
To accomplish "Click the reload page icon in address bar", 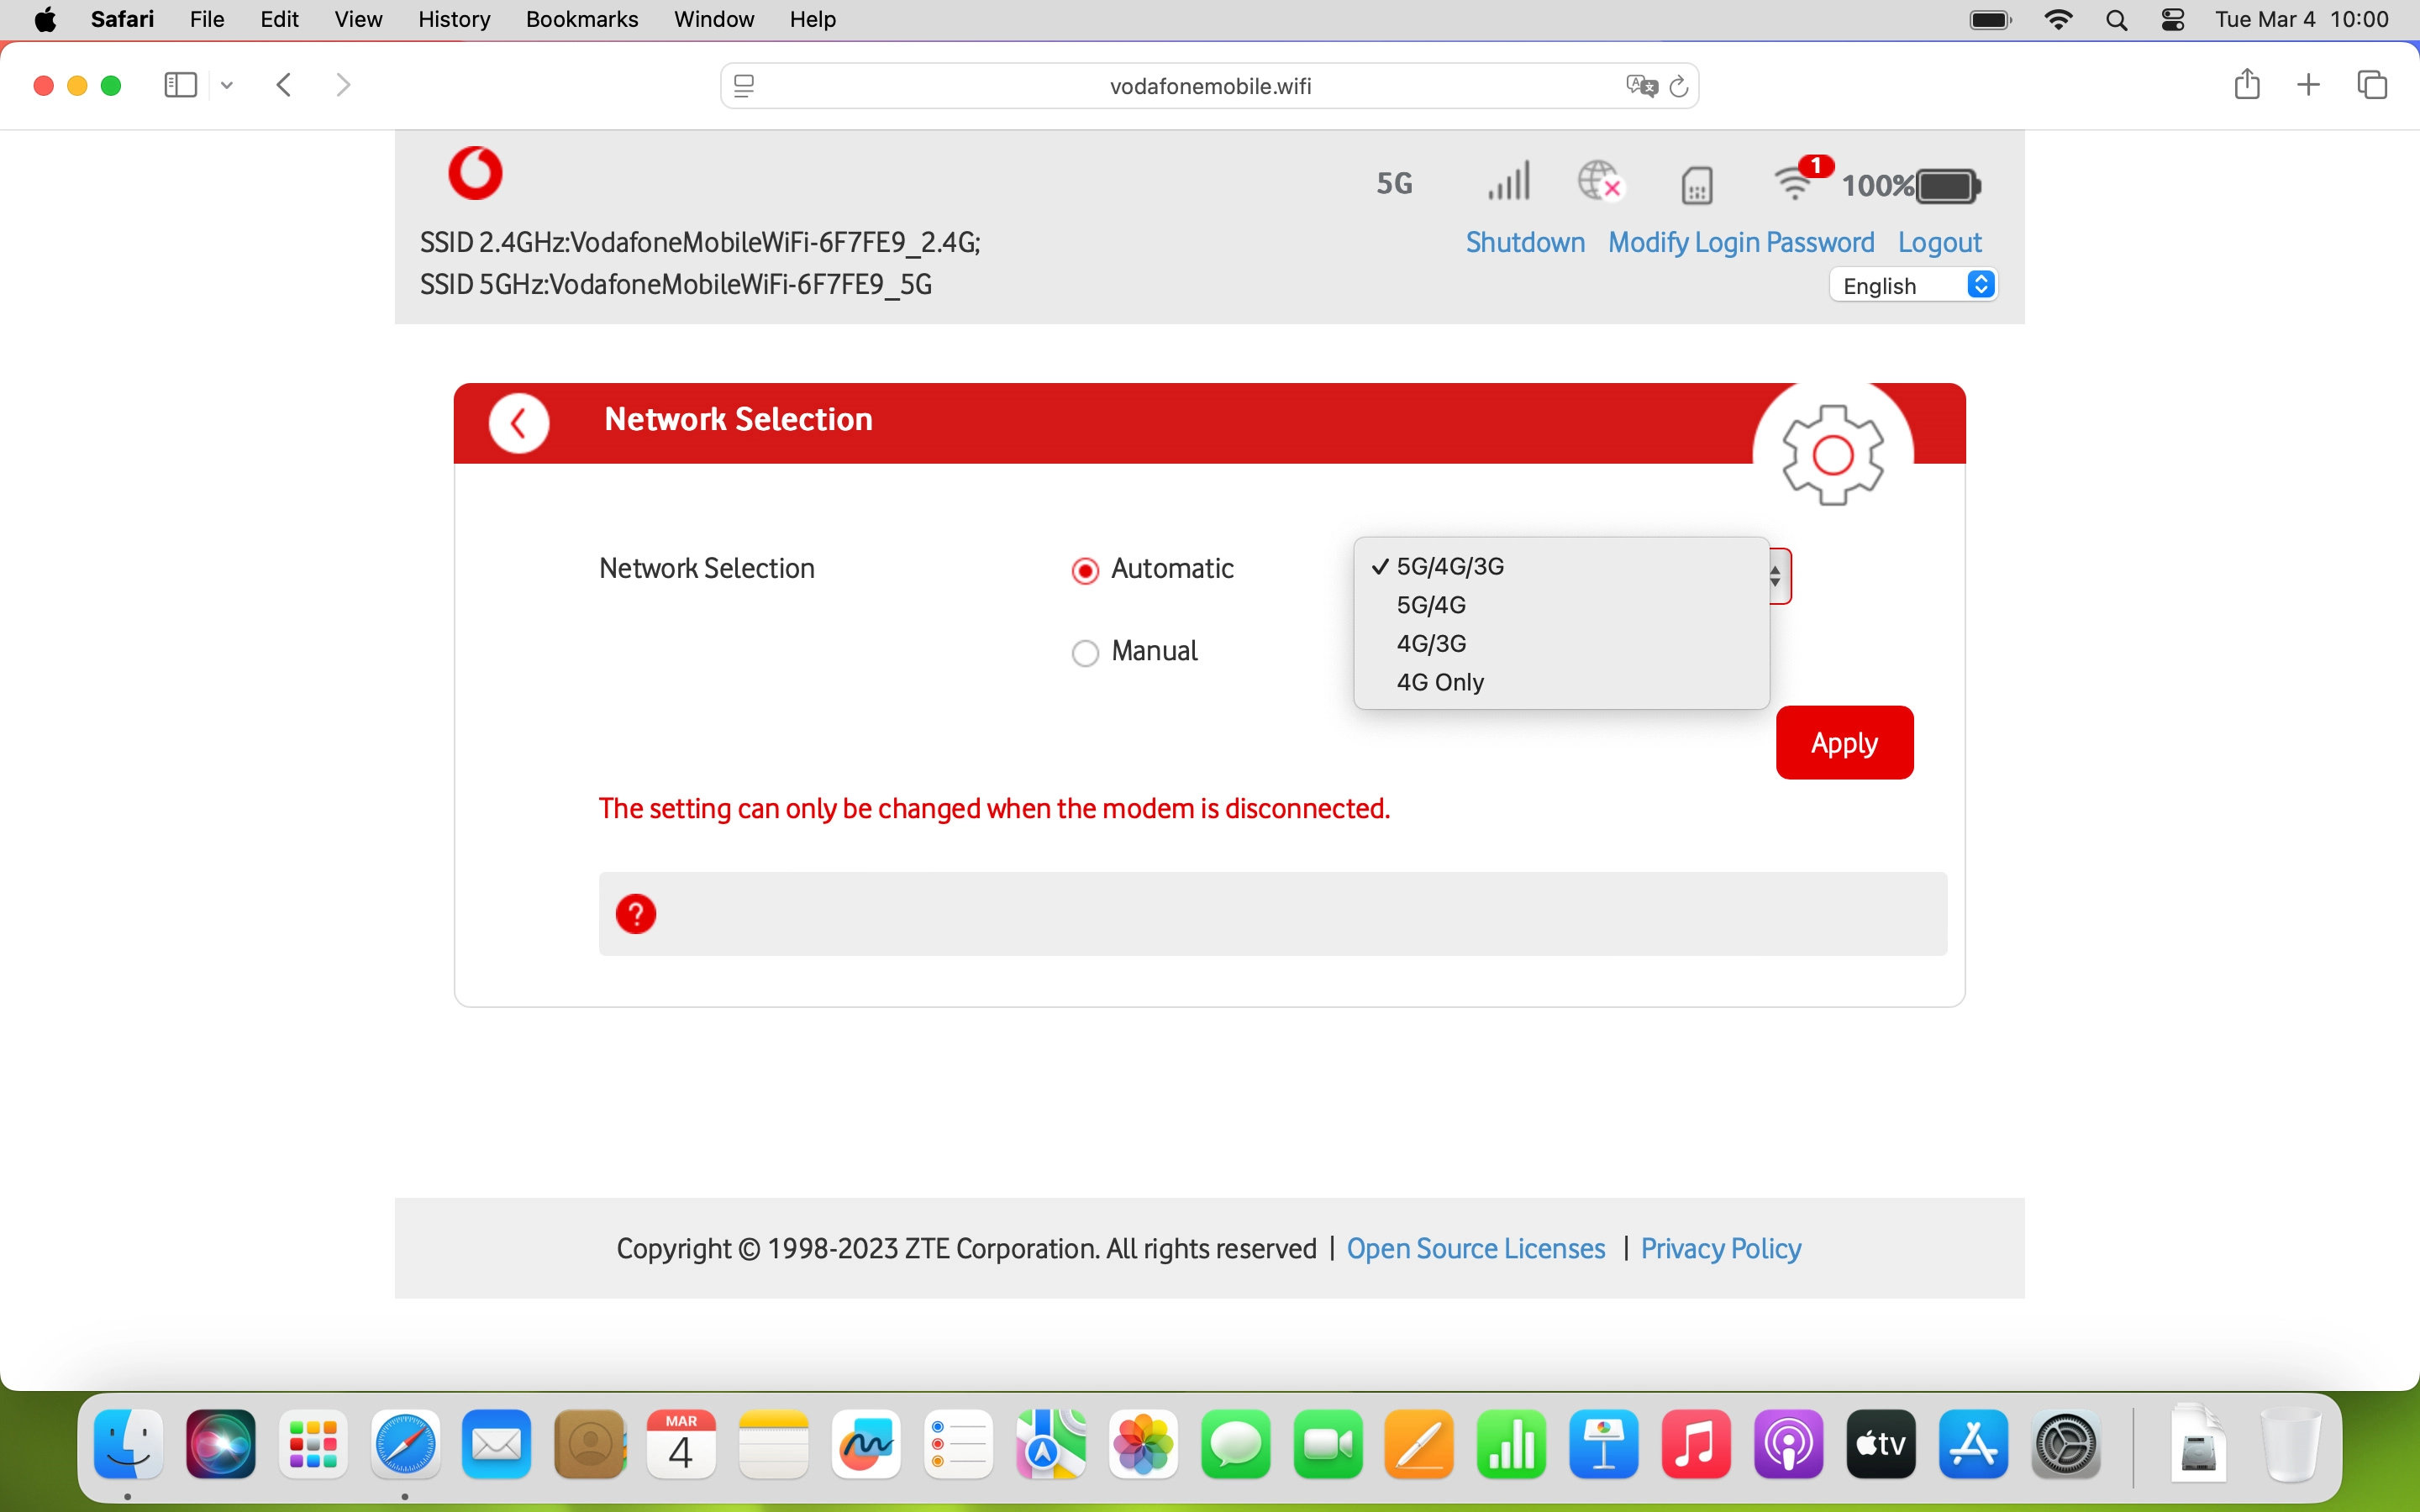I will pos(1679,86).
